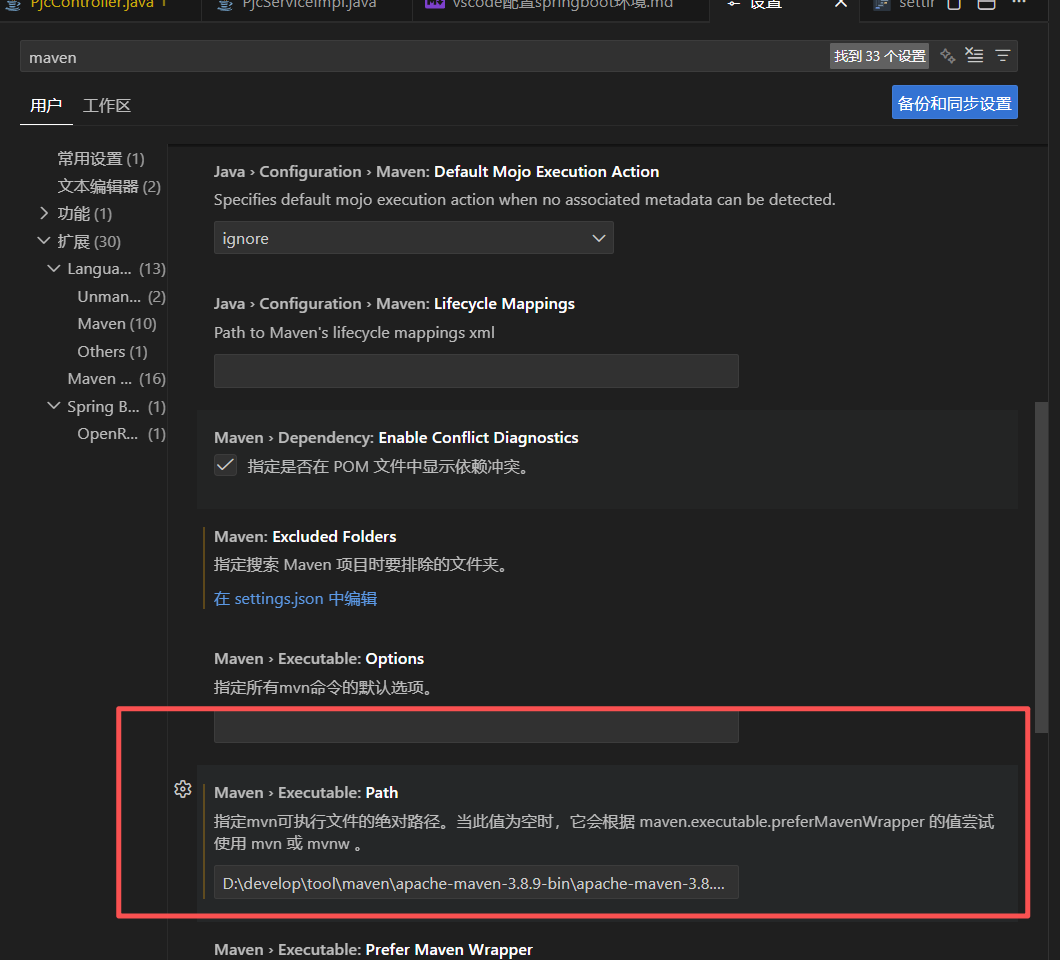Click the open settings JSON icon
Image resolution: width=1060 pixels, height=960 pixels.
(954, 5)
